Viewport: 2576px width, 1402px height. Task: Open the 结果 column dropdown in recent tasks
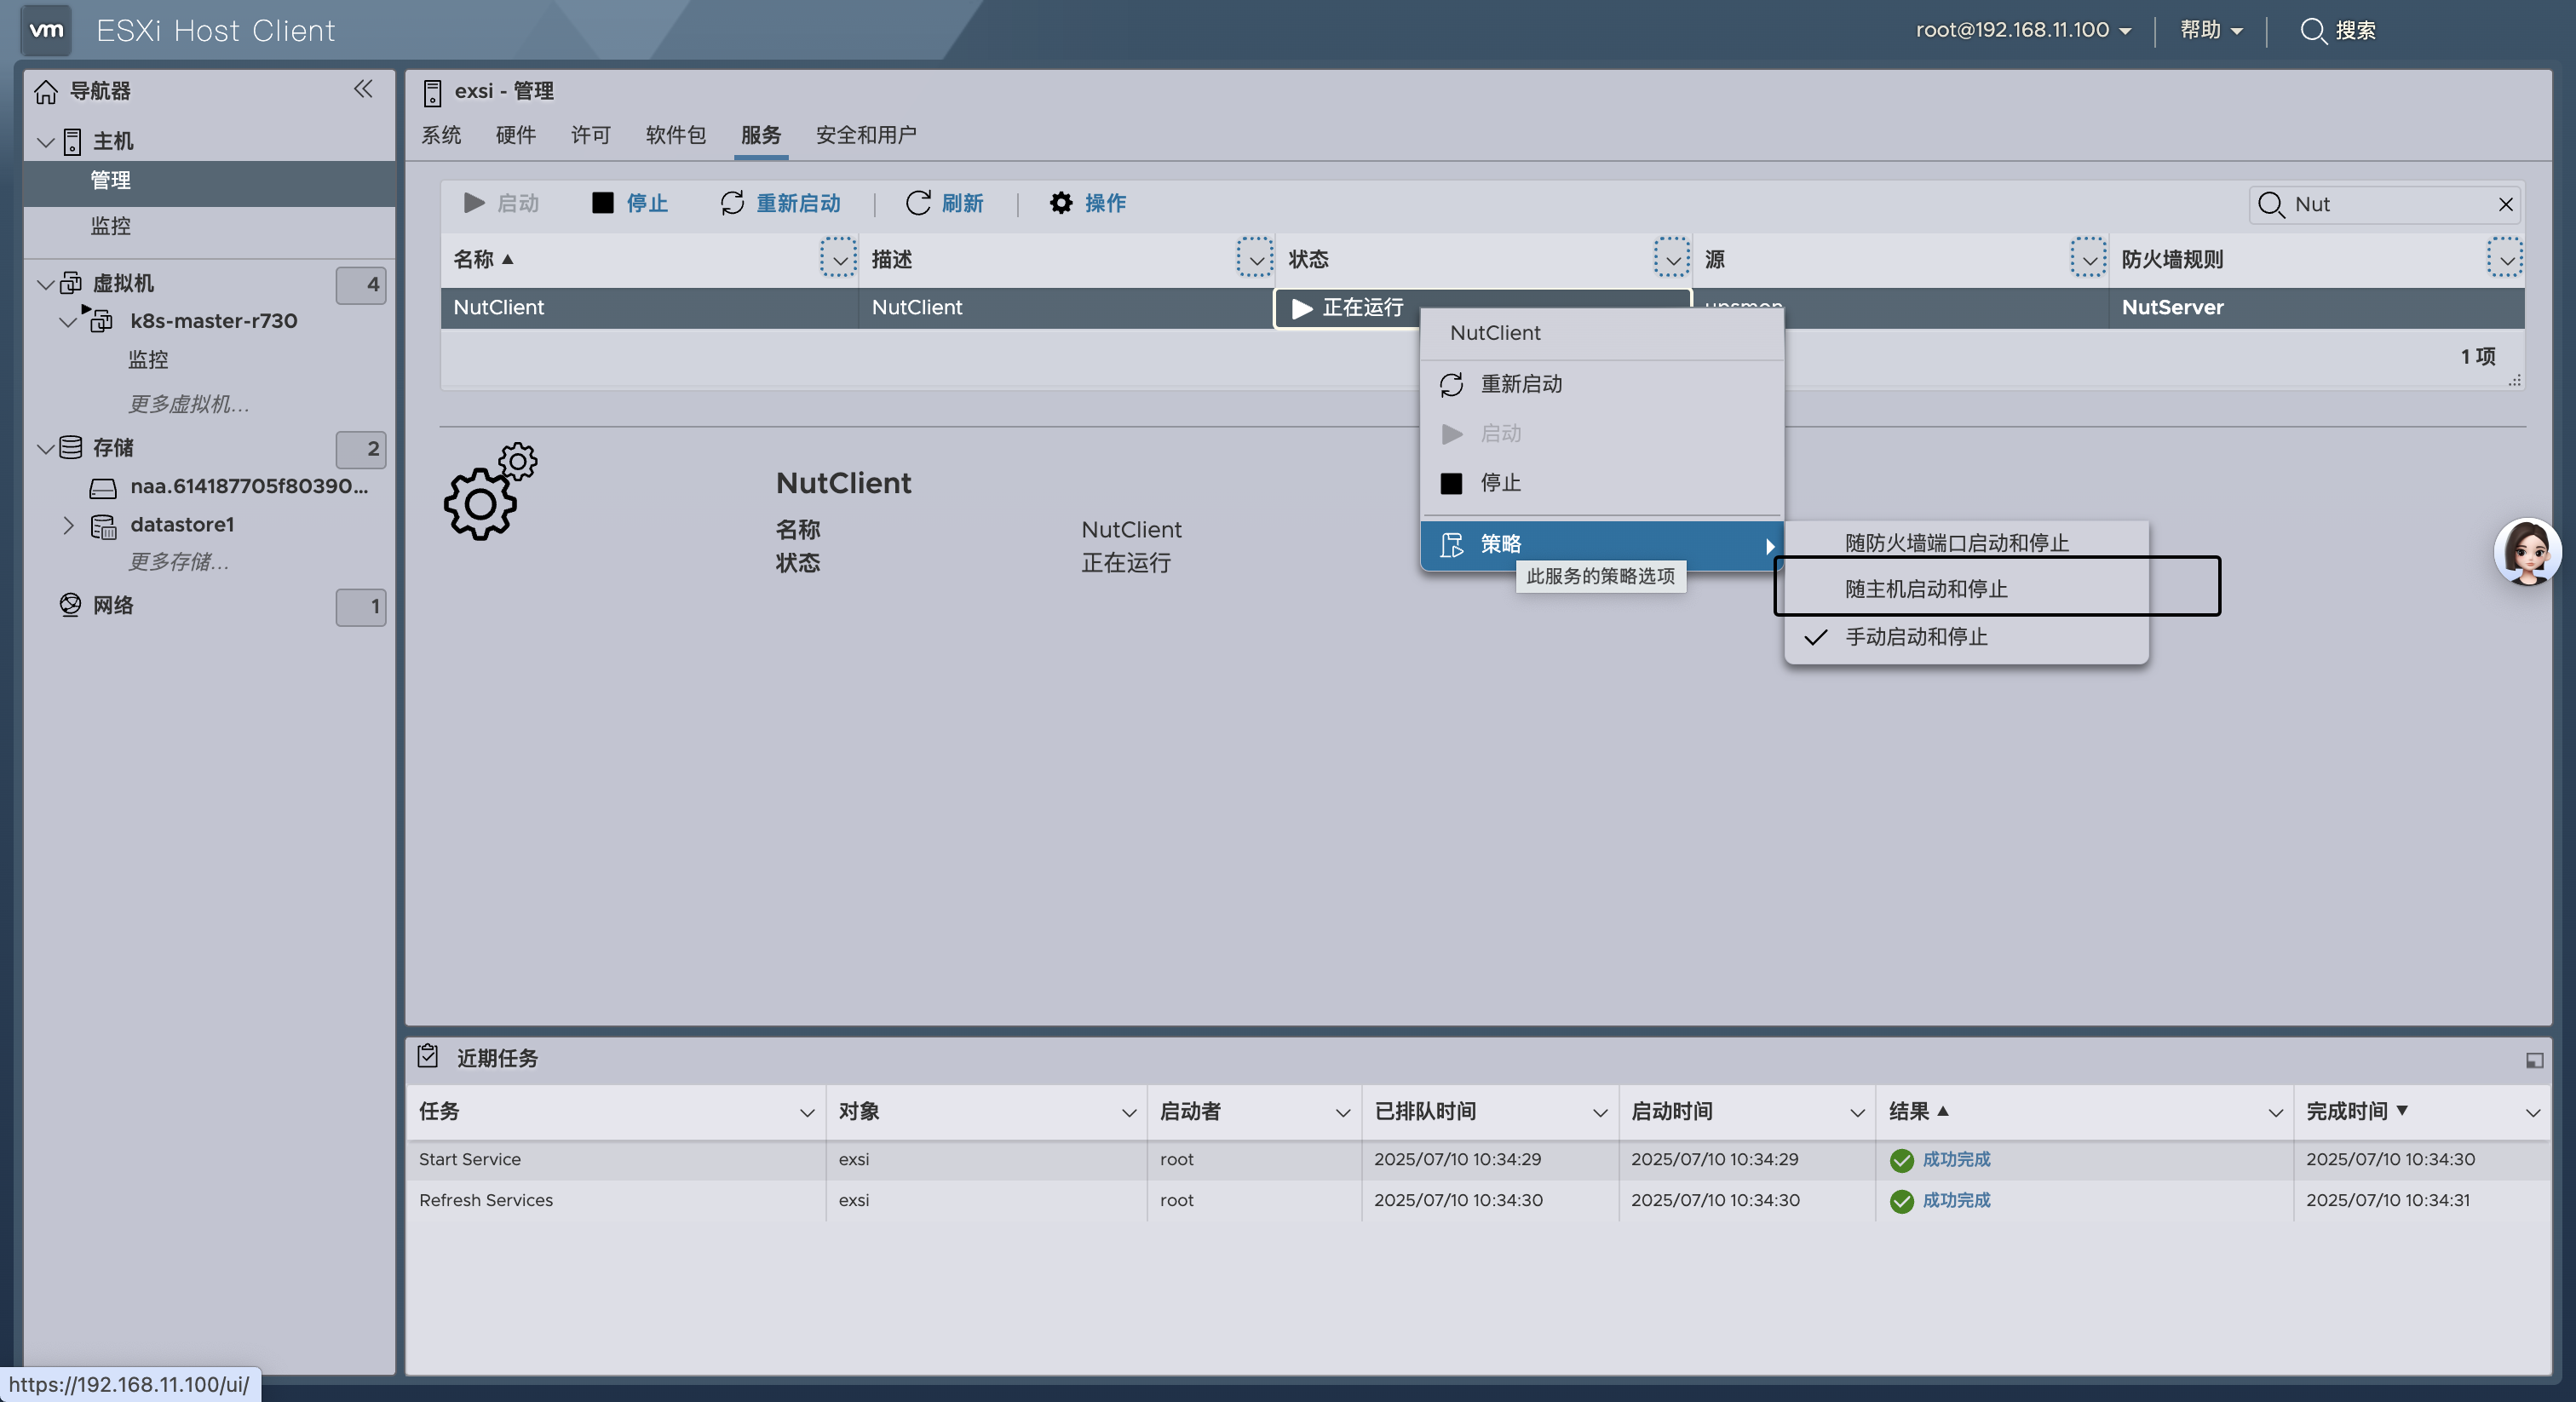pos(2275,1112)
